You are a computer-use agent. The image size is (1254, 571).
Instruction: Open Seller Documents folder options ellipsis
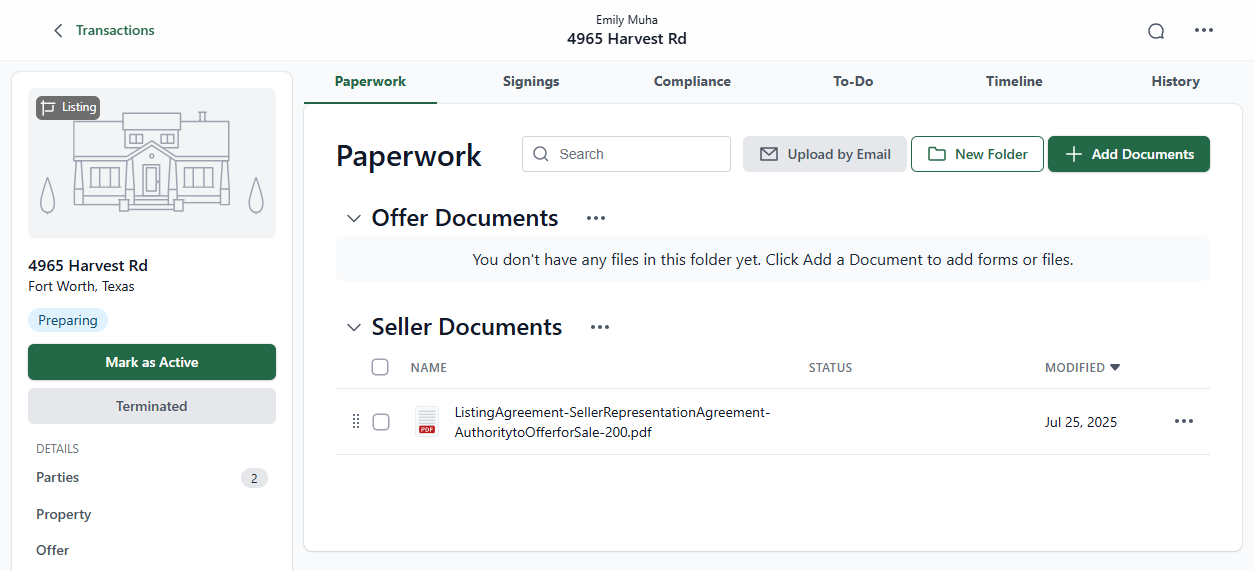point(600,327)
